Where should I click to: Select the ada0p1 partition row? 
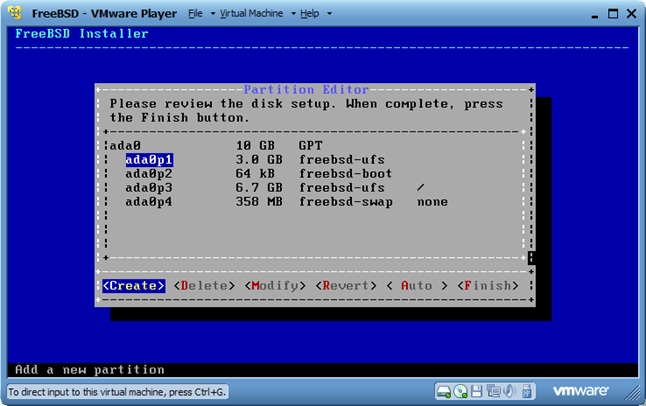[314, 160]
